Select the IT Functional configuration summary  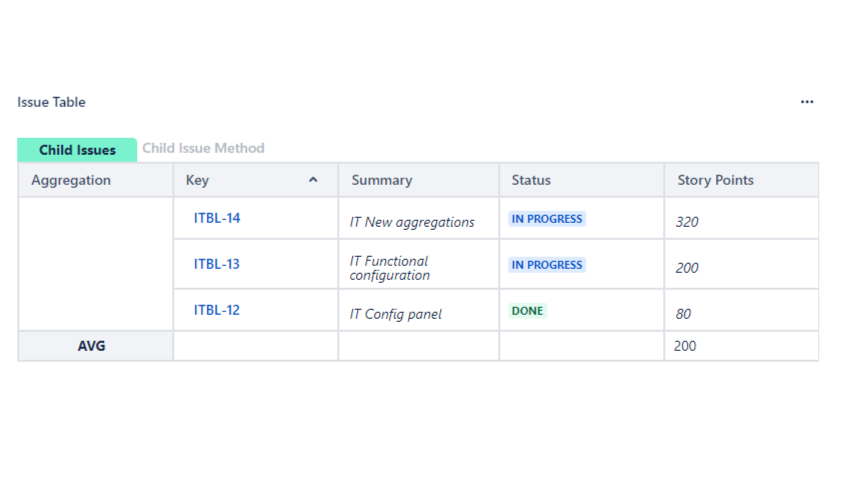pyautogui.click(x=389, y=268)
